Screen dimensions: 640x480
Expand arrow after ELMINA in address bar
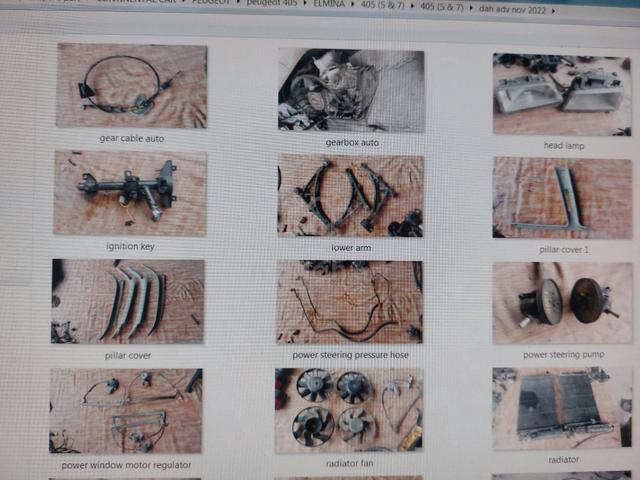coord(353,5)
